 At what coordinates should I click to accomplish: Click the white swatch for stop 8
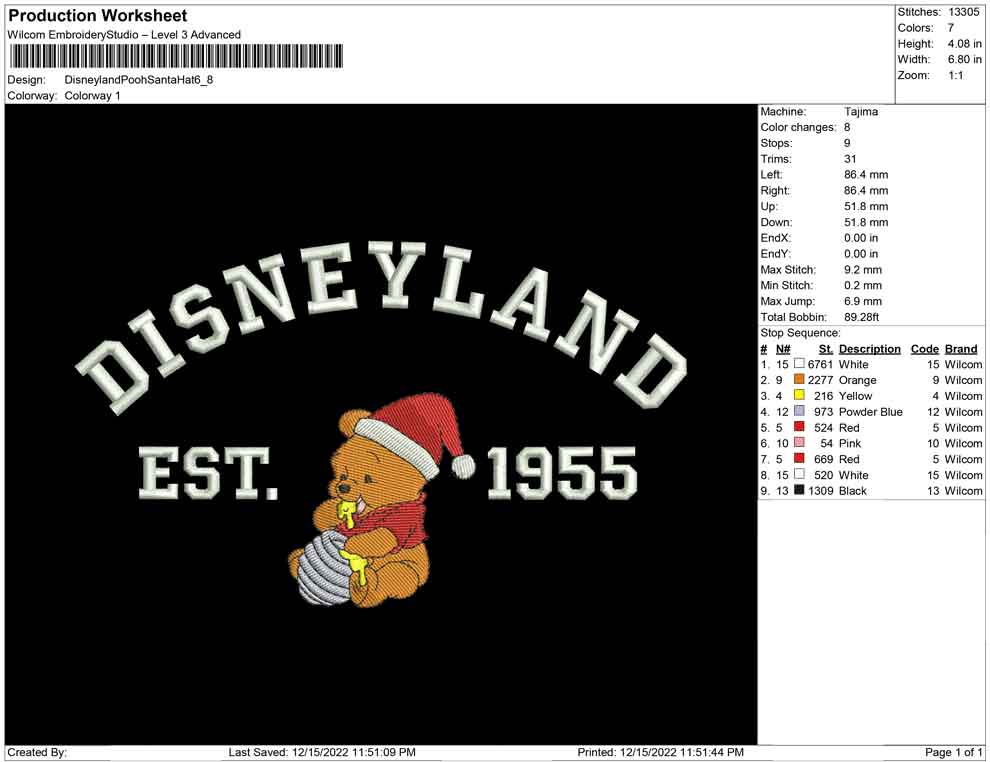[x=799, y=474]
